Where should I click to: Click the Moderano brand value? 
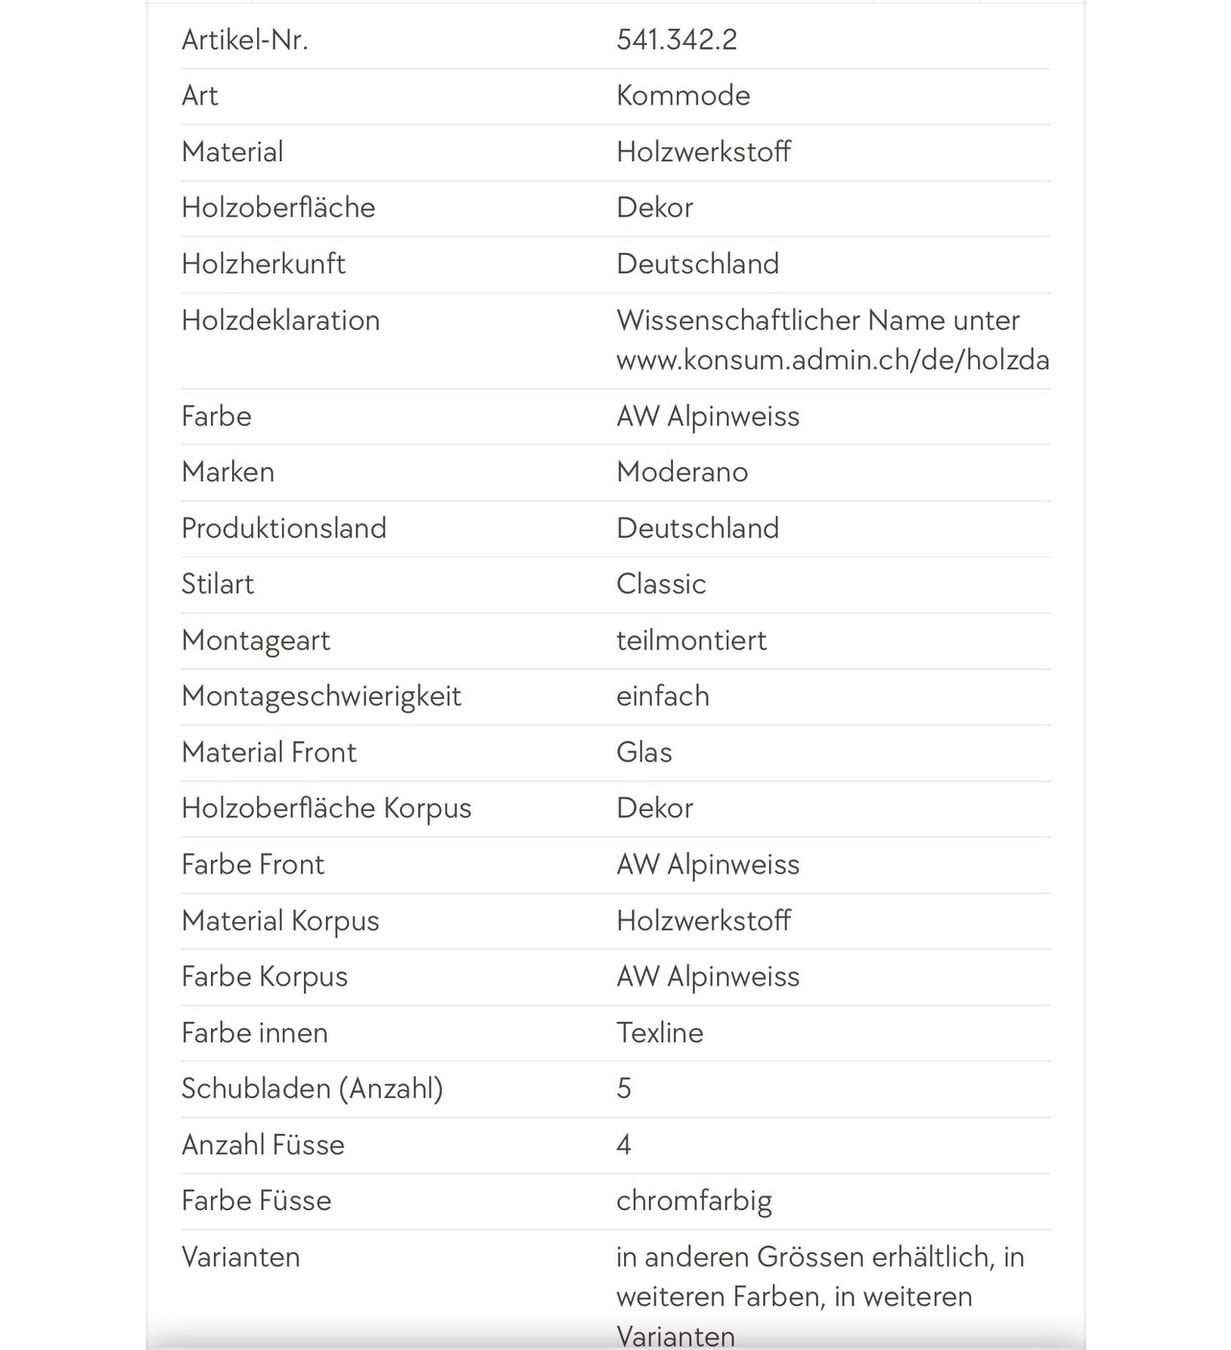point(682,472)
